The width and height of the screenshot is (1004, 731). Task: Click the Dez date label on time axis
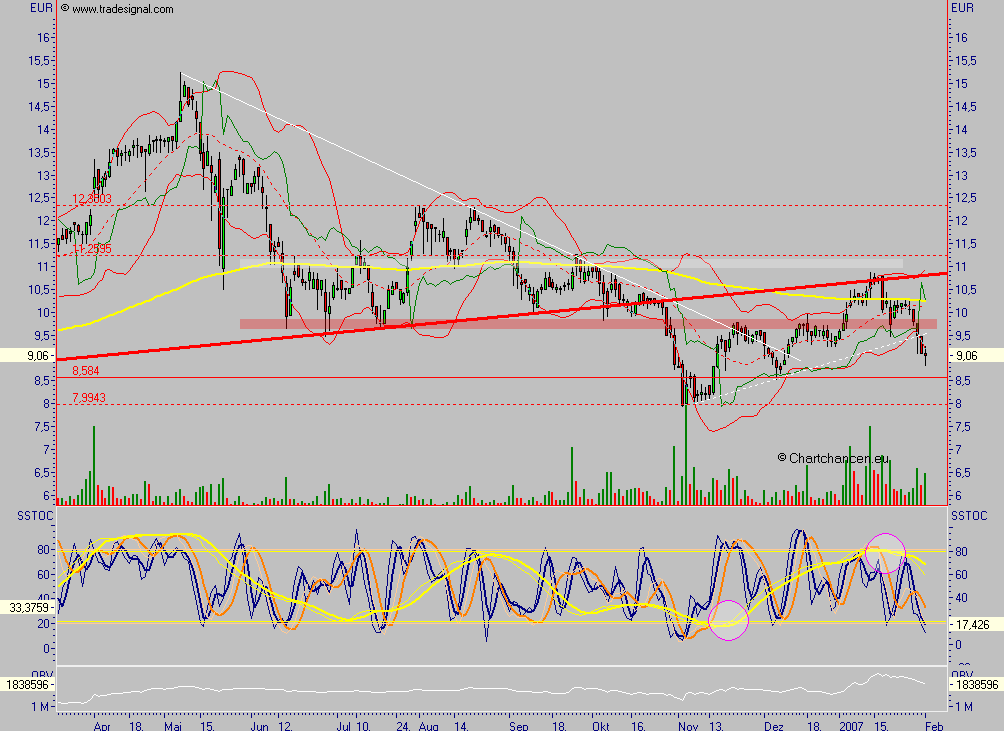pyautogui.click(x=773, y=725)
